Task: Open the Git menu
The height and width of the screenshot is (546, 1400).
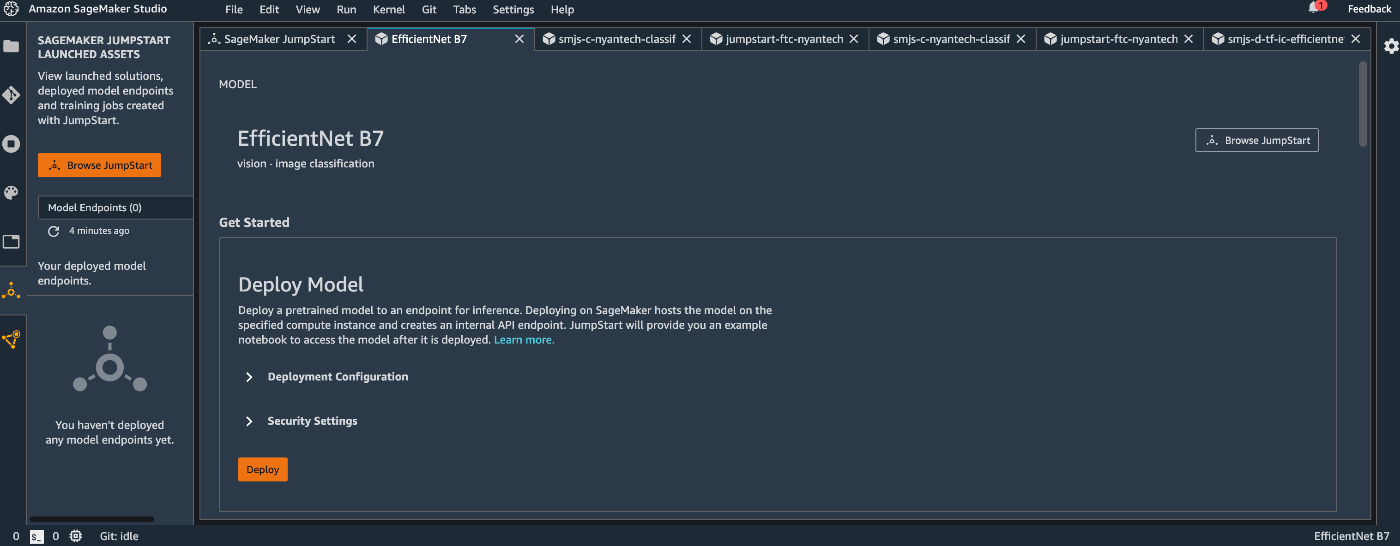Action: point(429,9)
